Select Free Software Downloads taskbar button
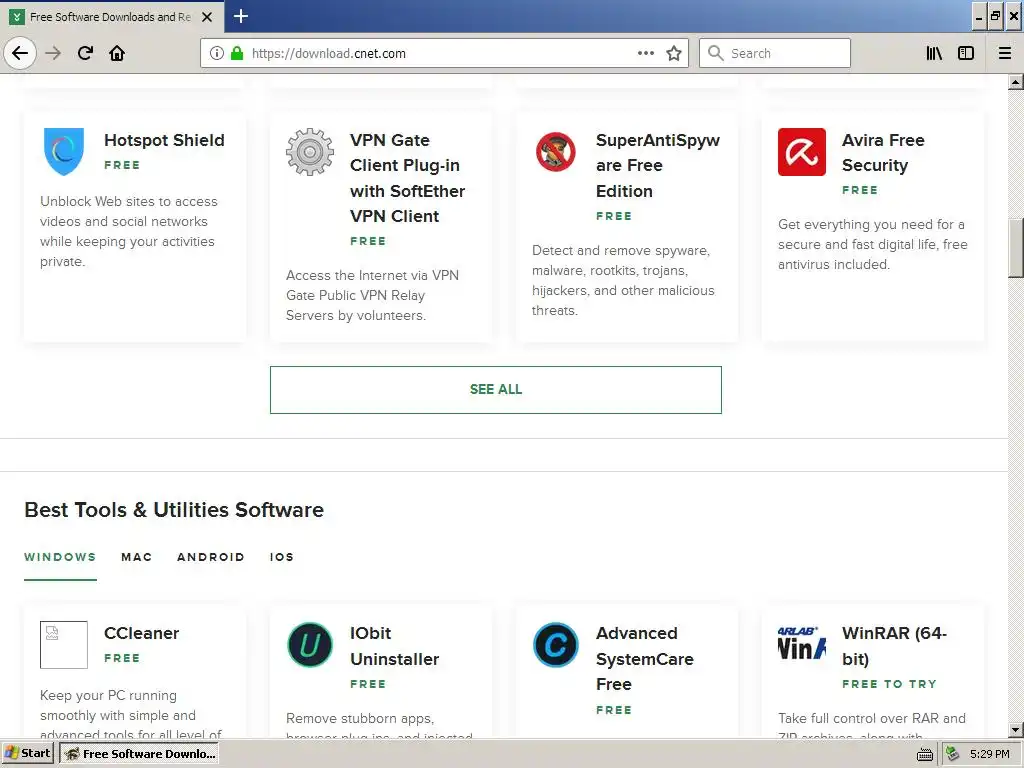1024x768 pixels. click(x=139, y=754)
